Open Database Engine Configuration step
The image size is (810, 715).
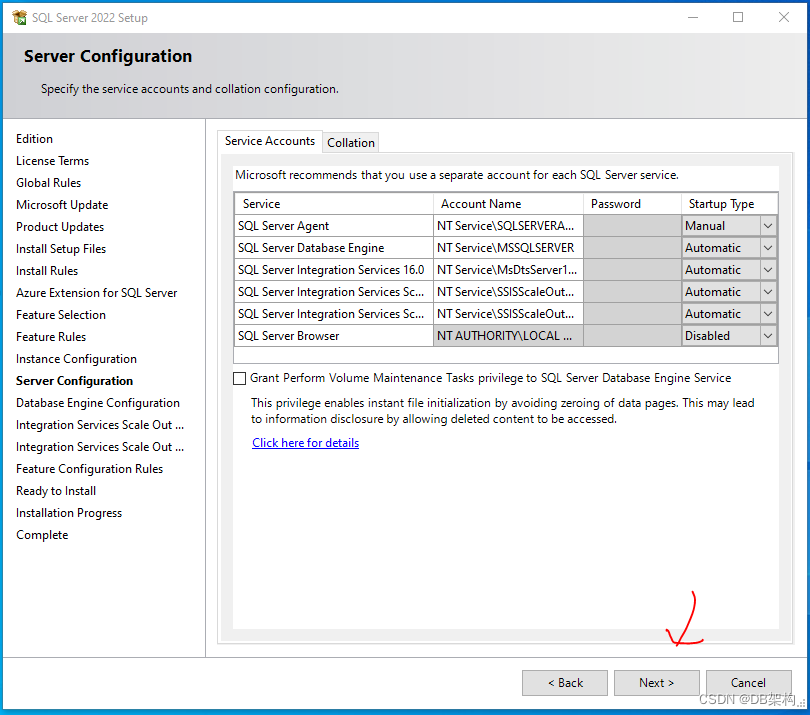pyautogui.click(x=97, y=402)
